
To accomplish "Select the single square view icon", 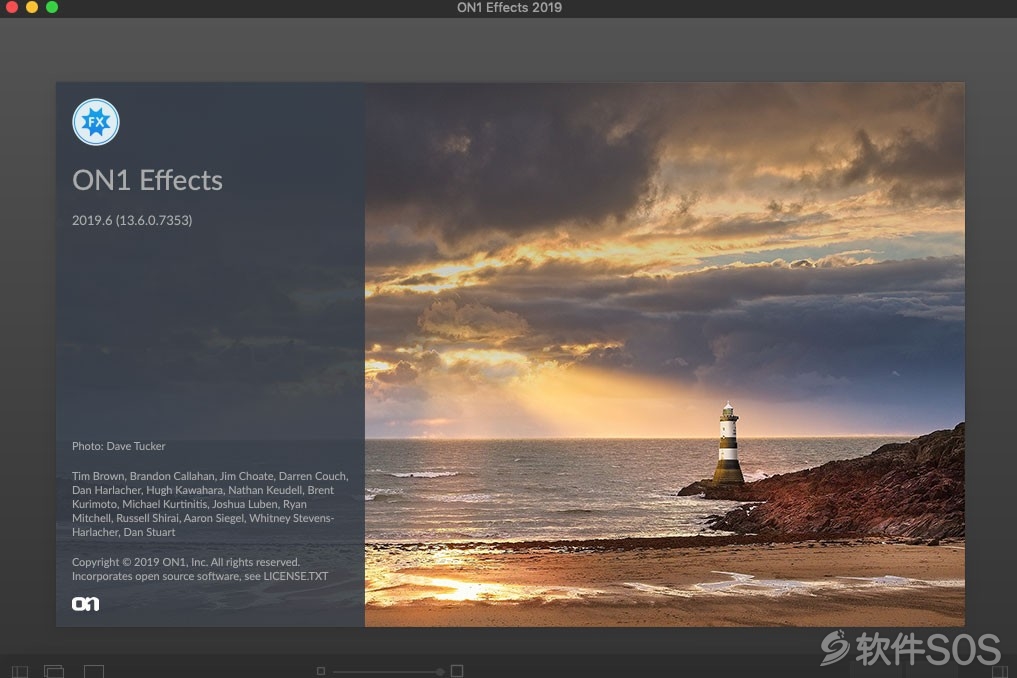I will (93, 671).
